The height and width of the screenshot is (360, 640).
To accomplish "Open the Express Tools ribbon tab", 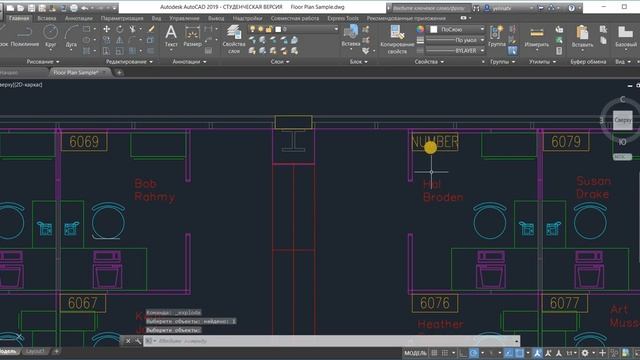I will click(343, 18).
